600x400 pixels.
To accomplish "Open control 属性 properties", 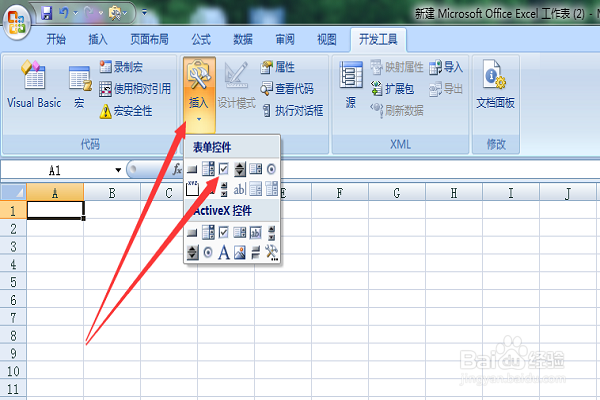I will (x=277, y=67).
